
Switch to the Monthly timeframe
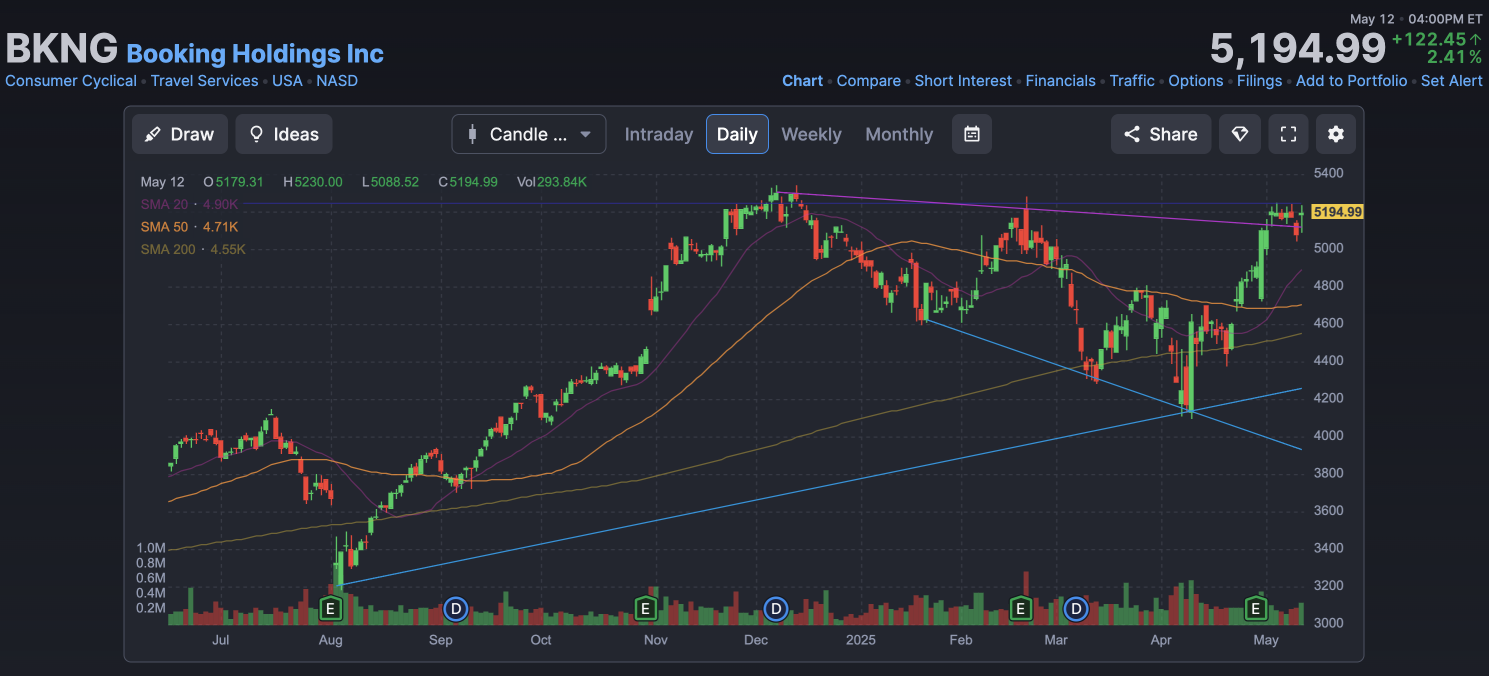point(899,134)
